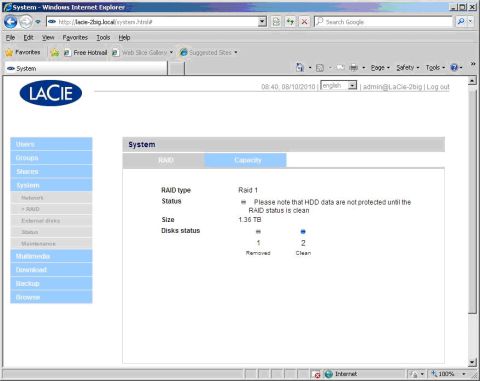The width and height of the screenshot is (480, 381).
Task: Open the Shares sidebar section
Action: click(x=51, y=171)
